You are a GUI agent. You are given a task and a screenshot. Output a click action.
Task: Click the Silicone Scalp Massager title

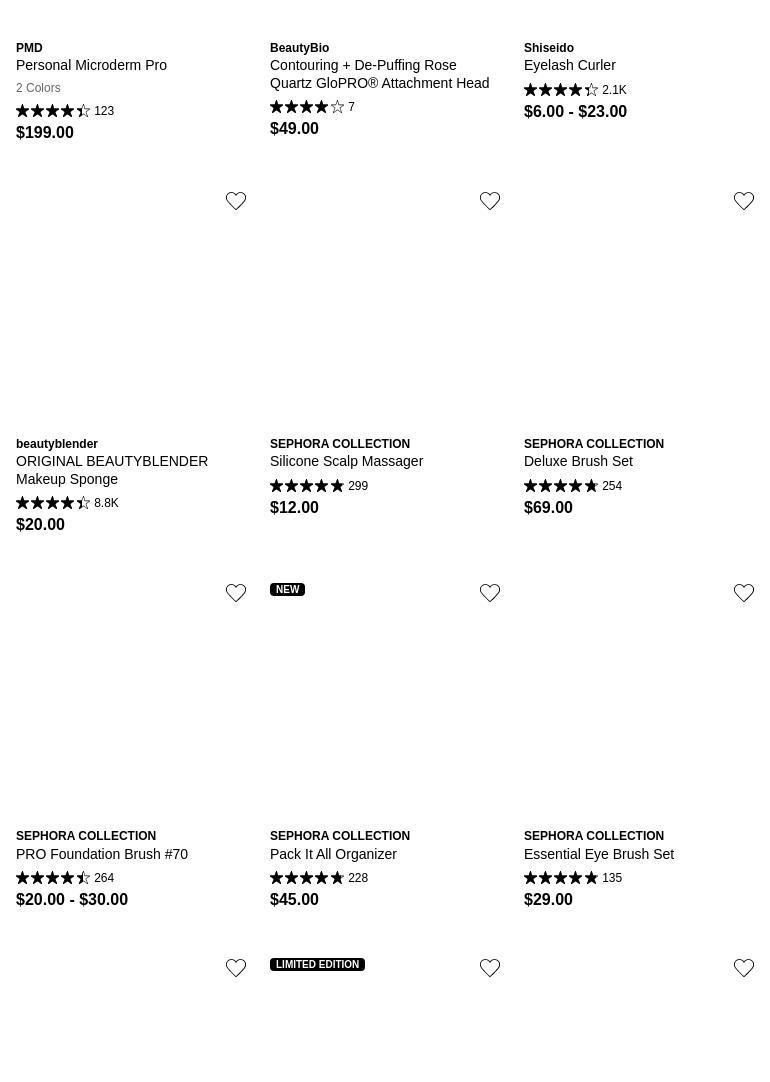(x=346, y=461)
